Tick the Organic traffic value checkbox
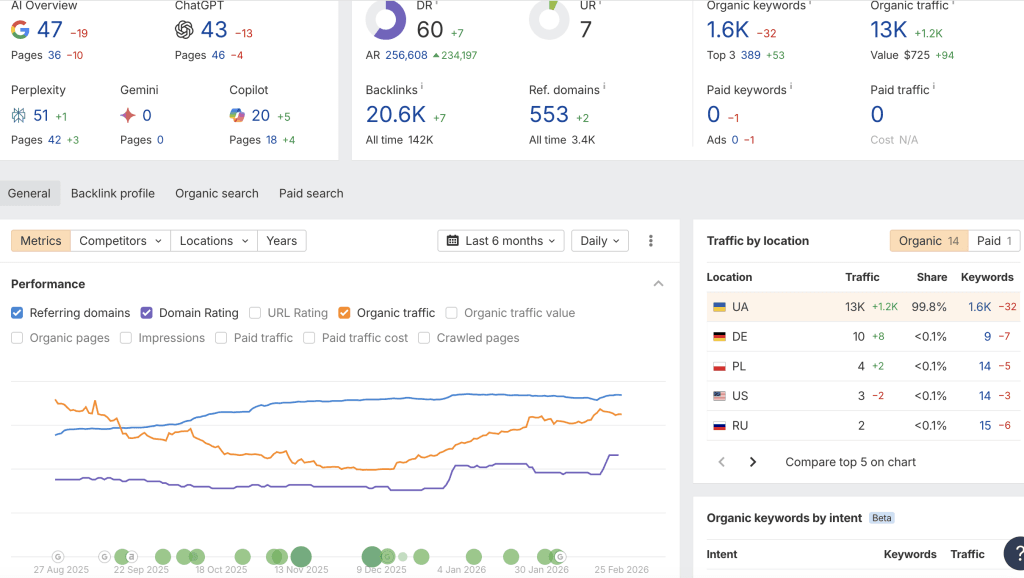The height and width of the screenshot is (578, 1024). point(451,313)
